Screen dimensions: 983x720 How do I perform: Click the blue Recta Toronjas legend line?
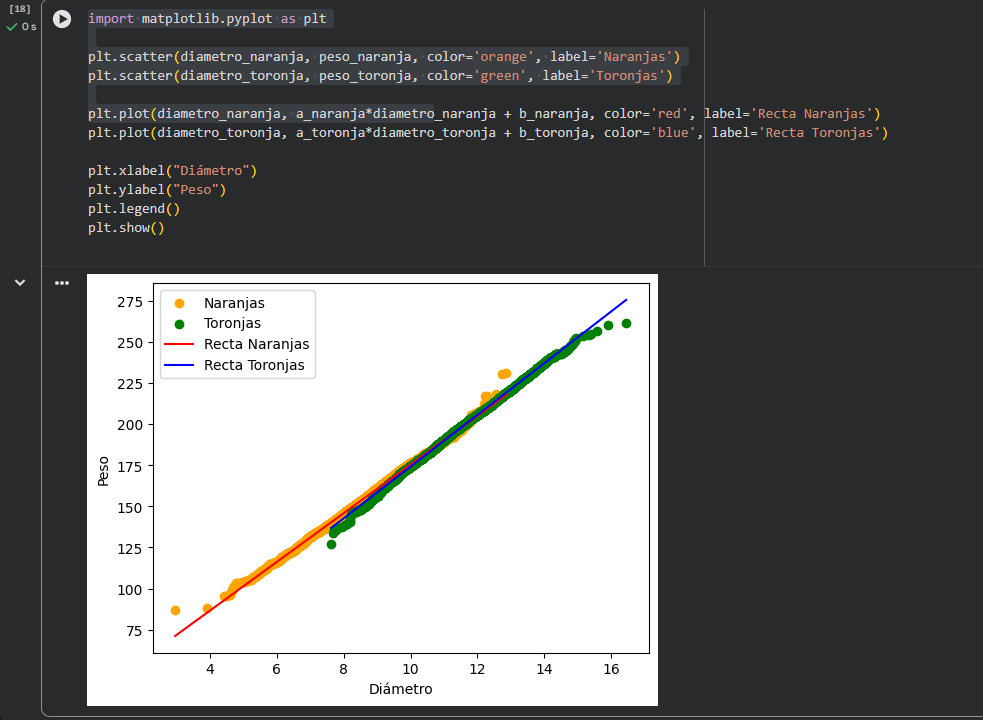(x=179, y=366)
